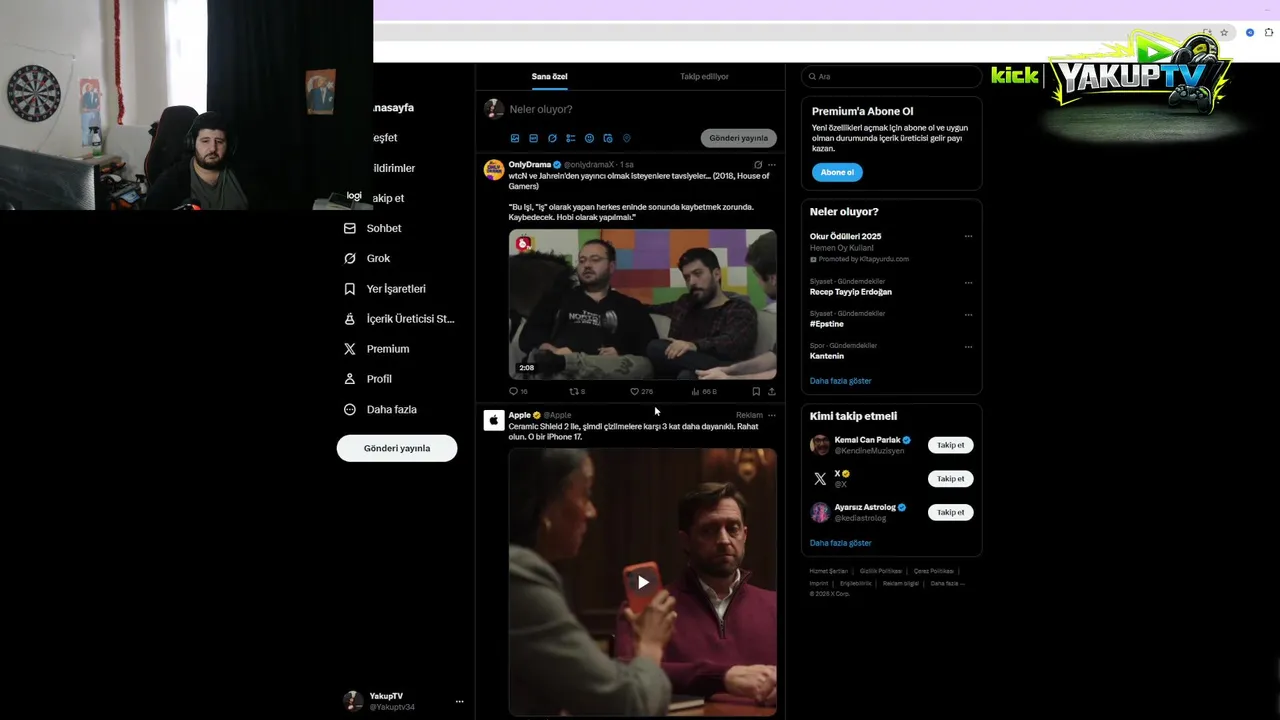
Task: Open Sohbet messages in sidebar
Action: click(373, 228)
